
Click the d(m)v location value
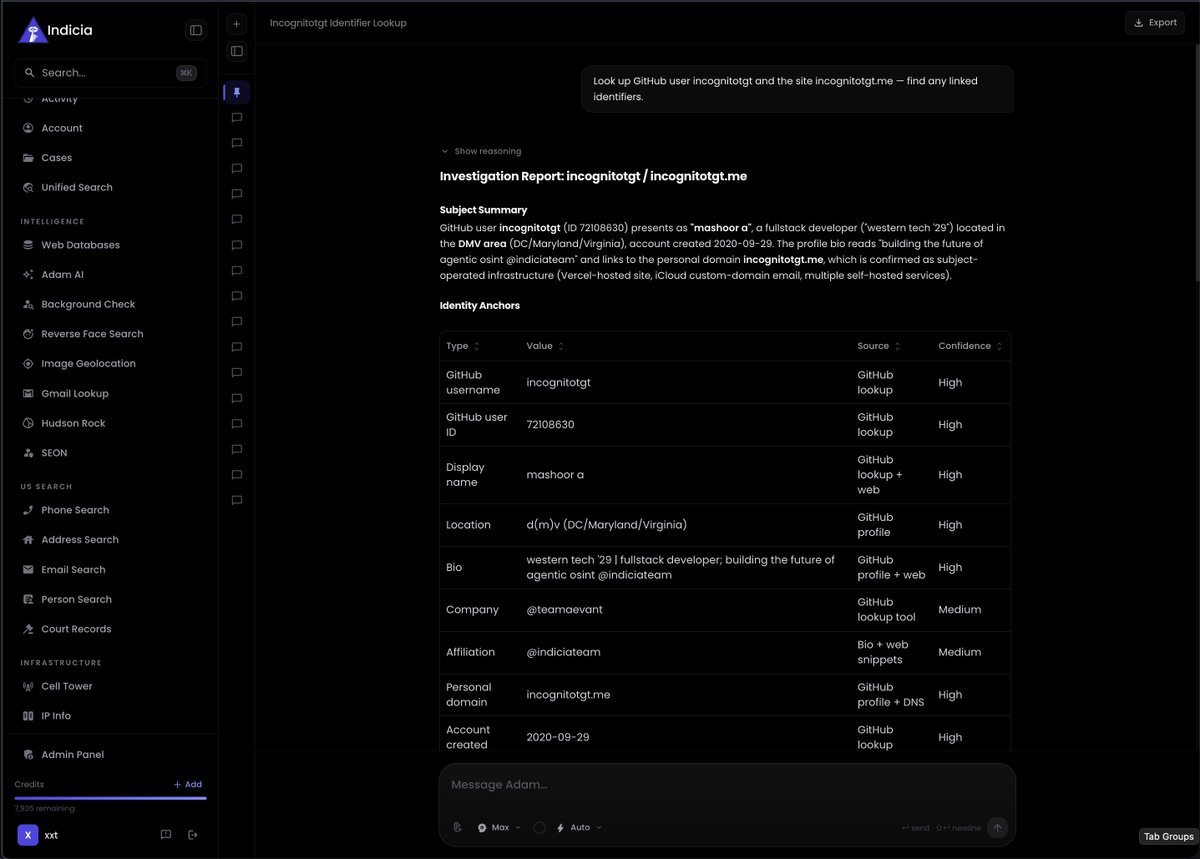pyautogui.click(x=606, y=525)
